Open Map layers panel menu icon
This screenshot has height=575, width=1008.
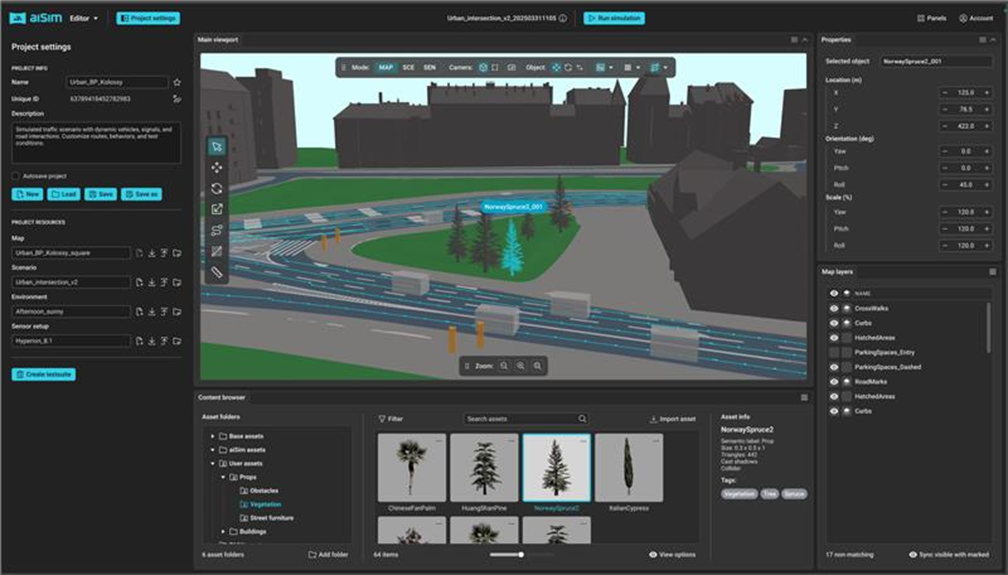click(x=993, y=272)
